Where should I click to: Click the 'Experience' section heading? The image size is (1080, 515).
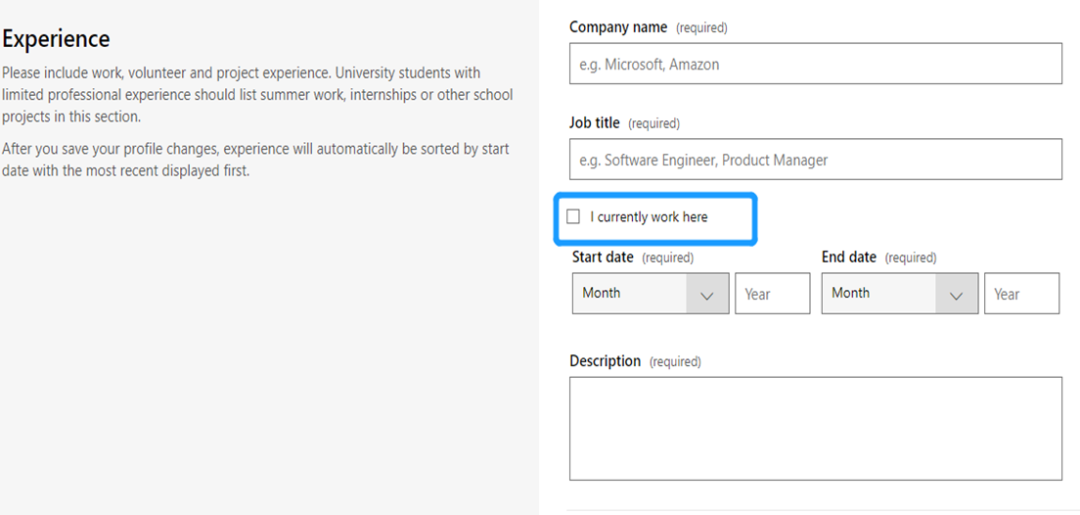(56, 39)
